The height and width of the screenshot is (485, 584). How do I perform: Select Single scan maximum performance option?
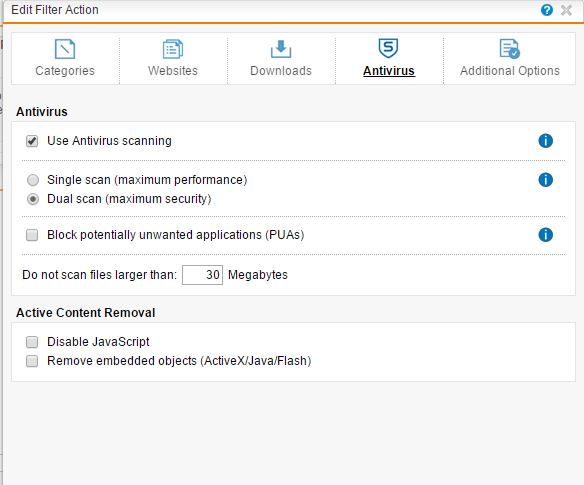[33, 180]
